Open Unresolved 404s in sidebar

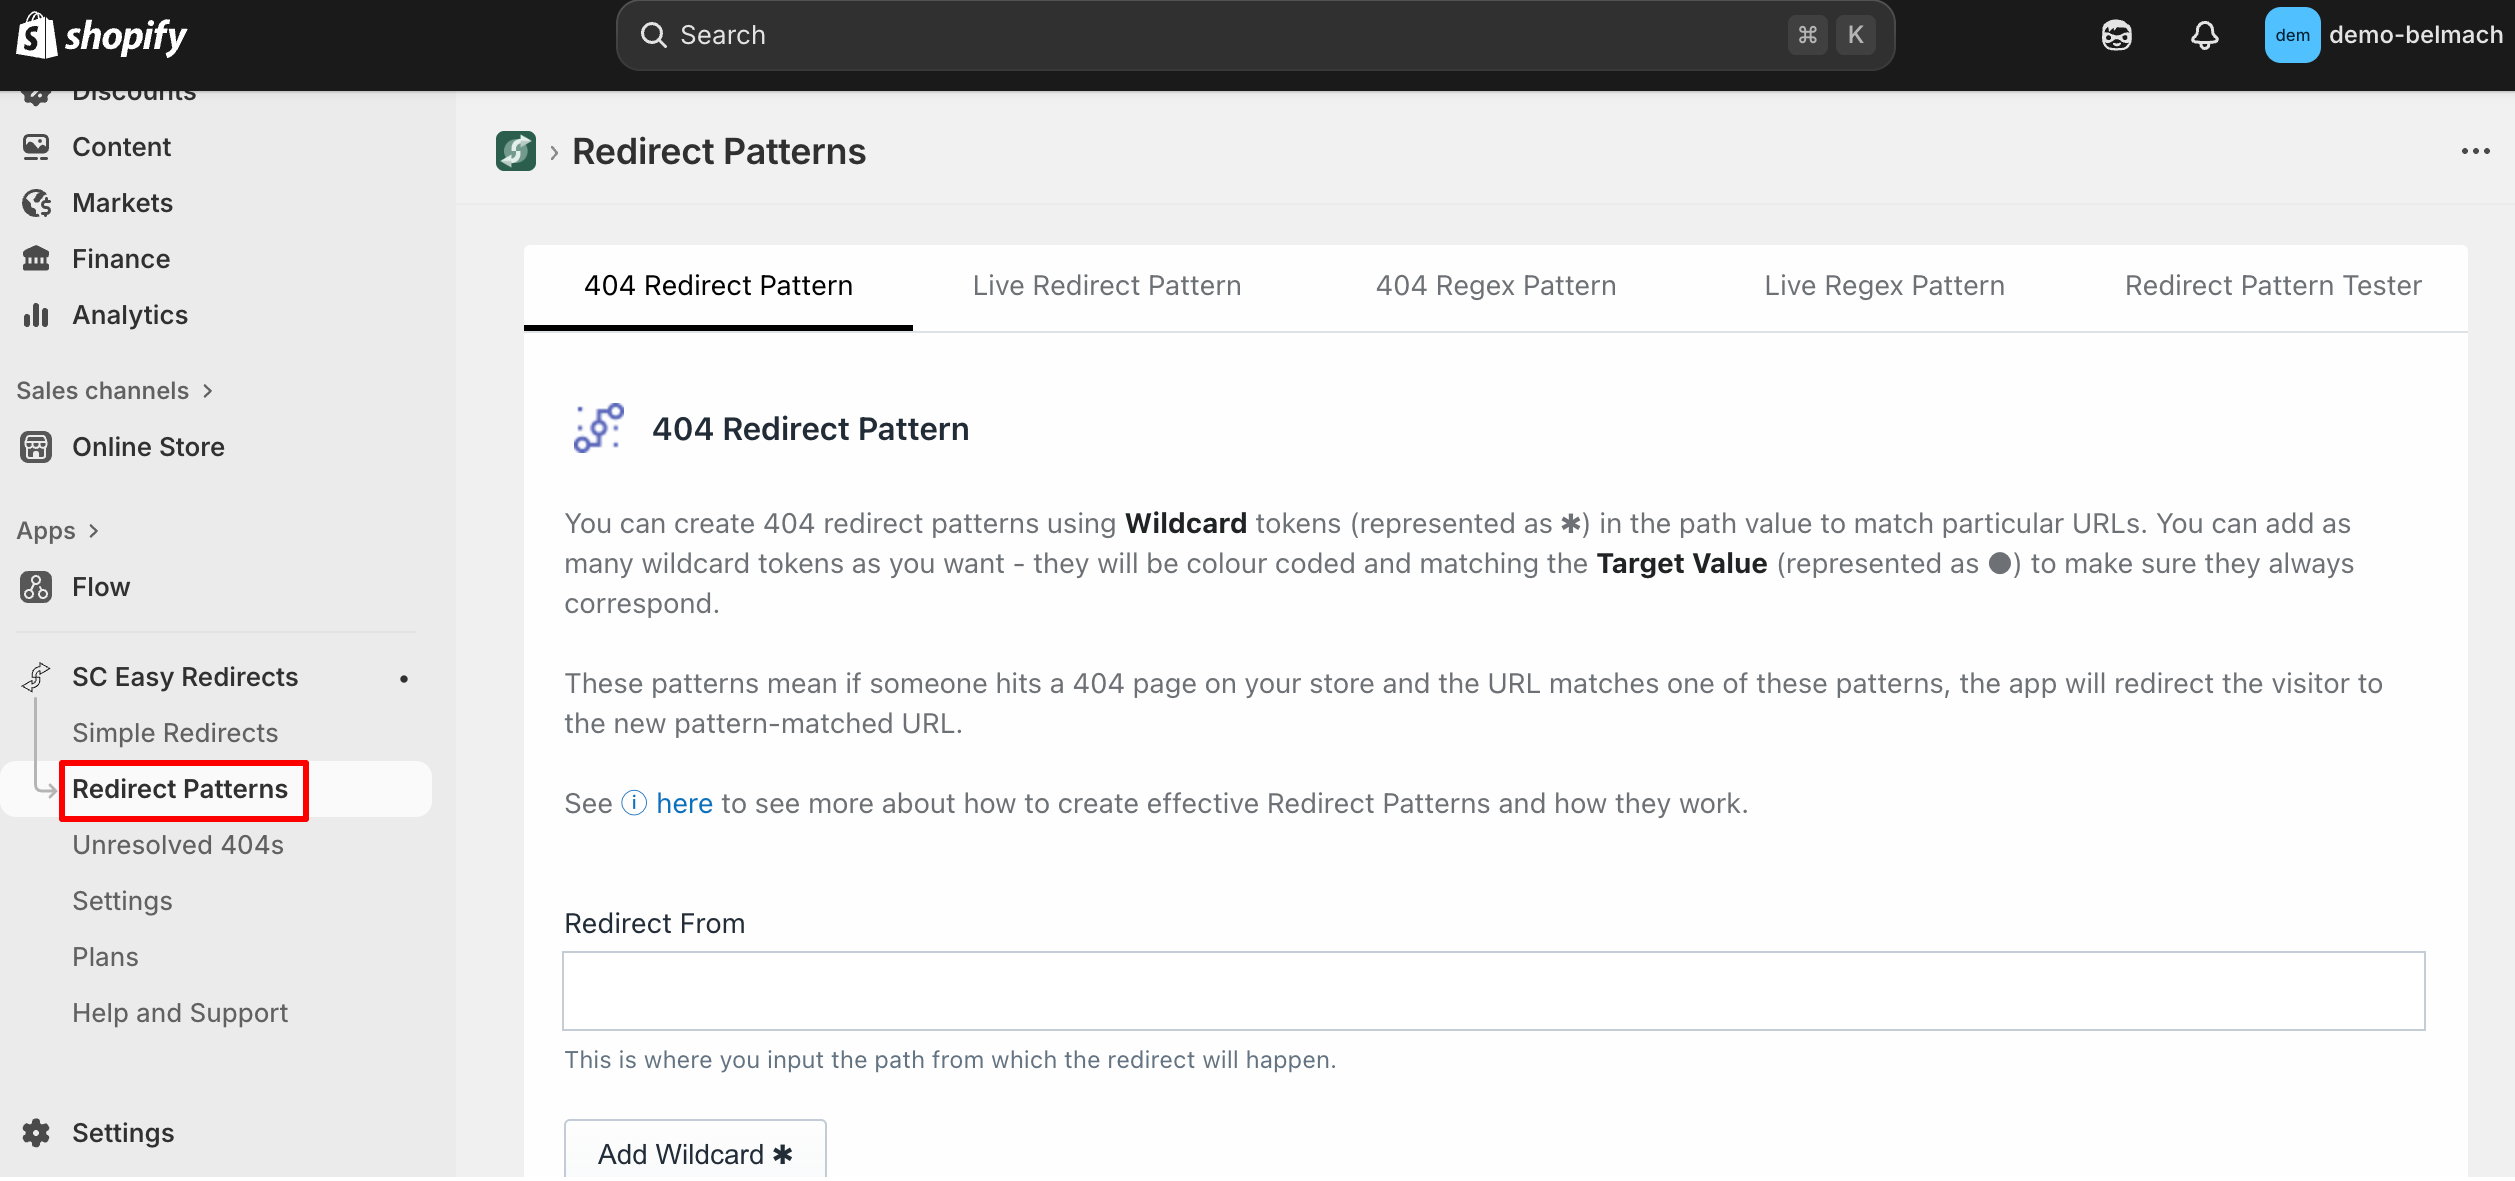(178, 845)
